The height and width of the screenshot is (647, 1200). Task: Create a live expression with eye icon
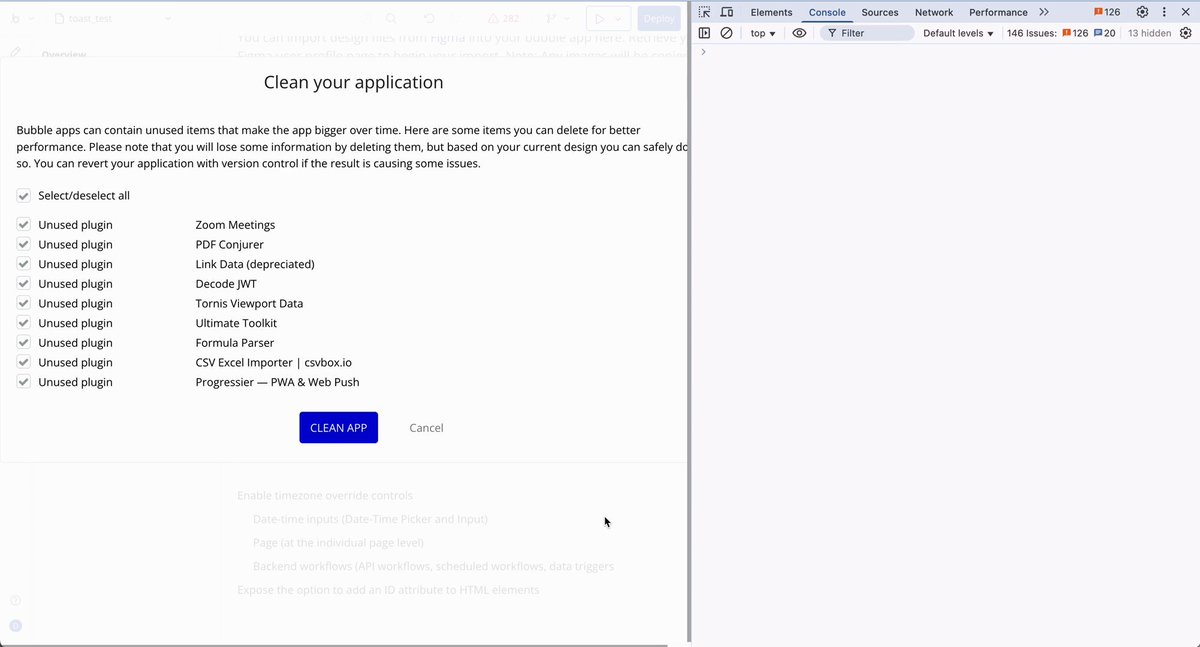[x=799, y=33]
